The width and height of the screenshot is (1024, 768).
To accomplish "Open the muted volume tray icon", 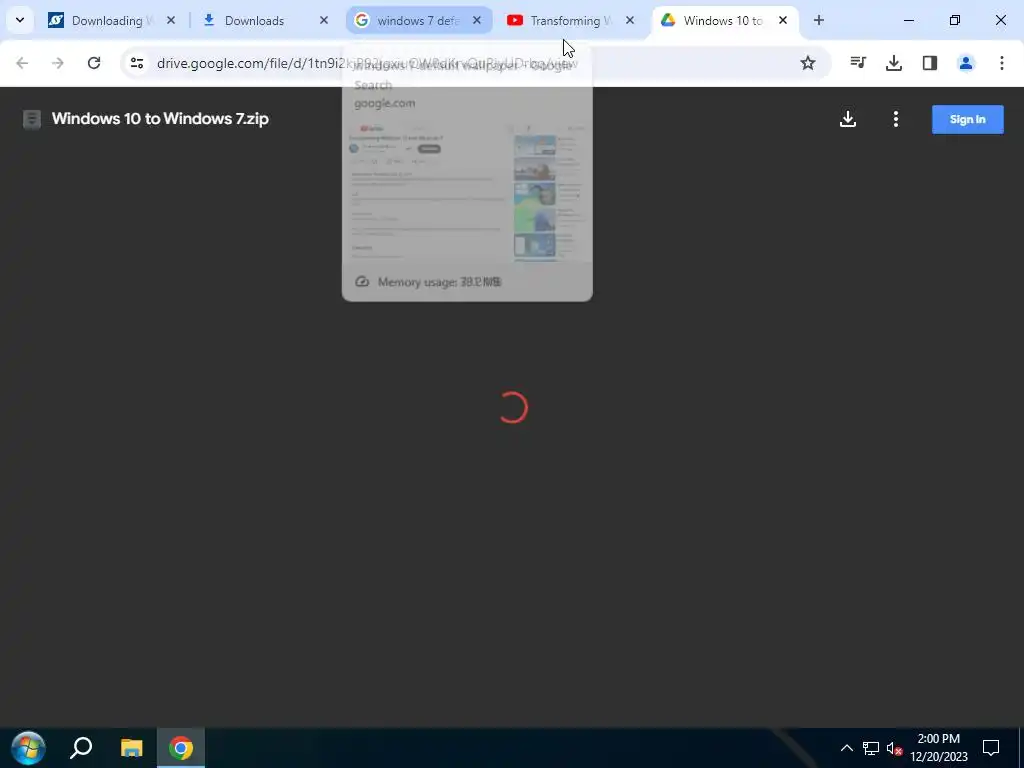I will point(894,748).
